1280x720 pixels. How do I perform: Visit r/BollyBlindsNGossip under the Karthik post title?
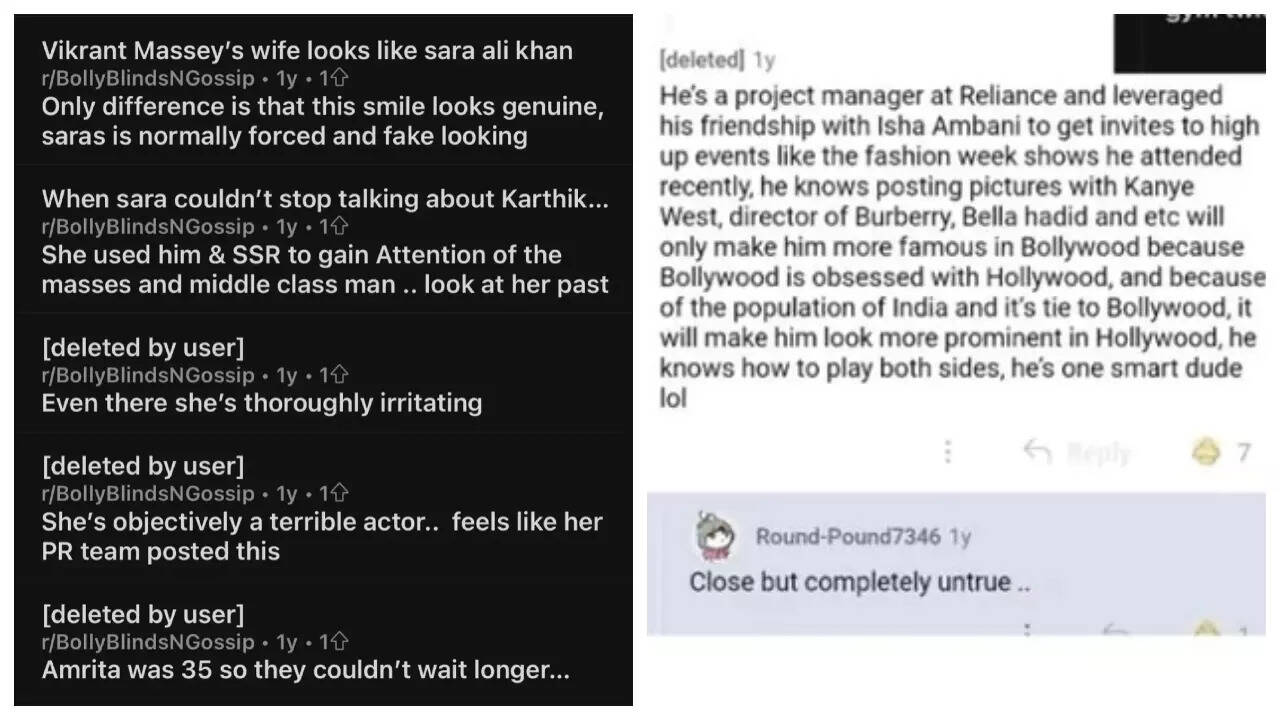click(148, 227)
